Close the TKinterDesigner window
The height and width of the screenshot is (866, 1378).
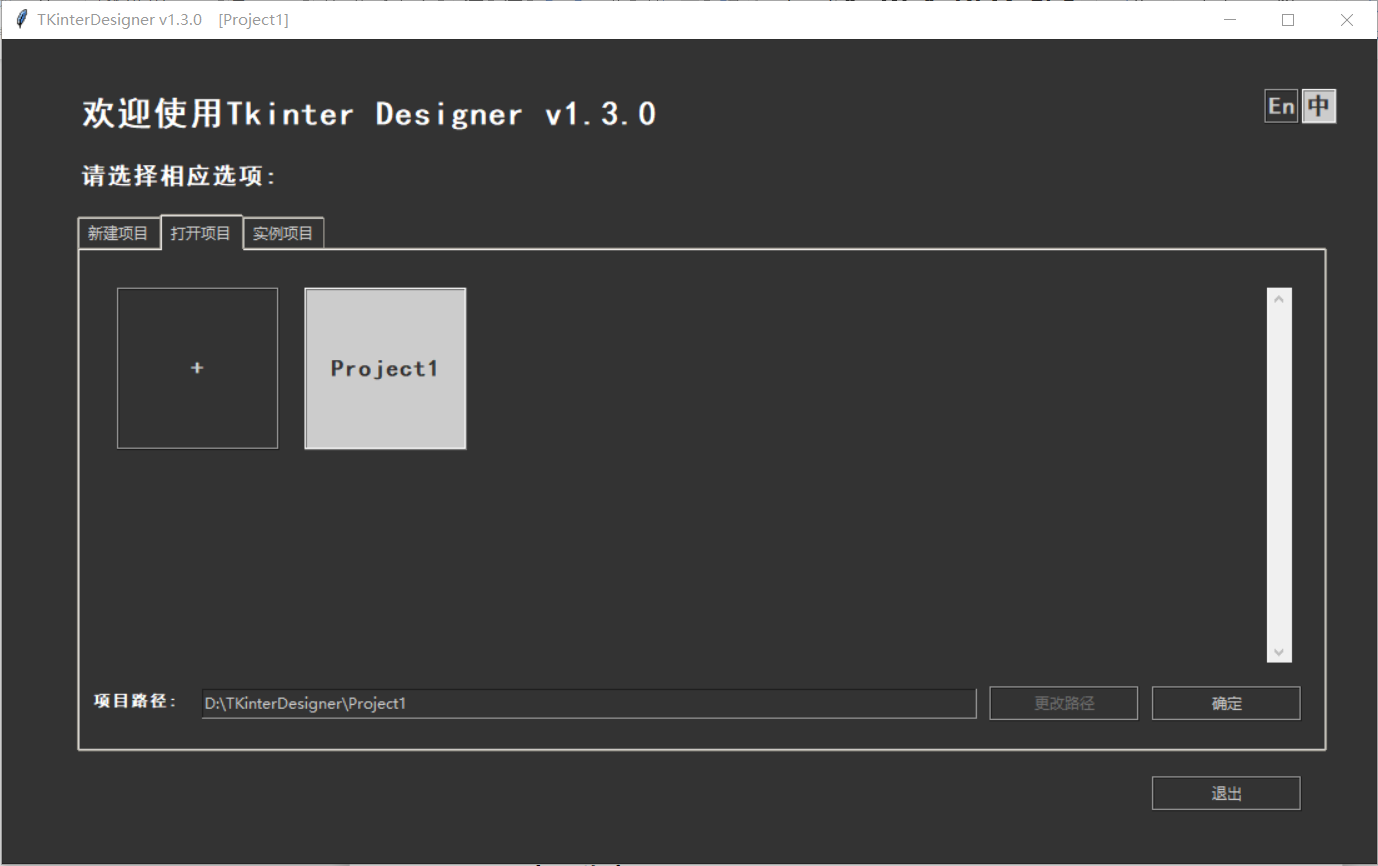point(1346,20)
